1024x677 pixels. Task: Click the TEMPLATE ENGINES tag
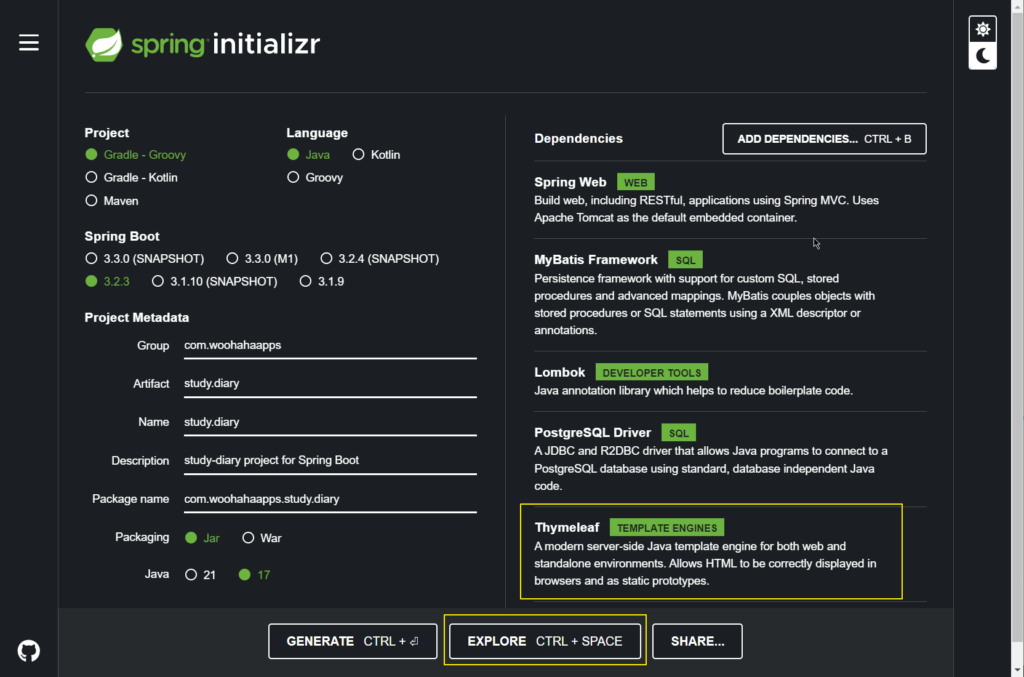coord(667,527)
